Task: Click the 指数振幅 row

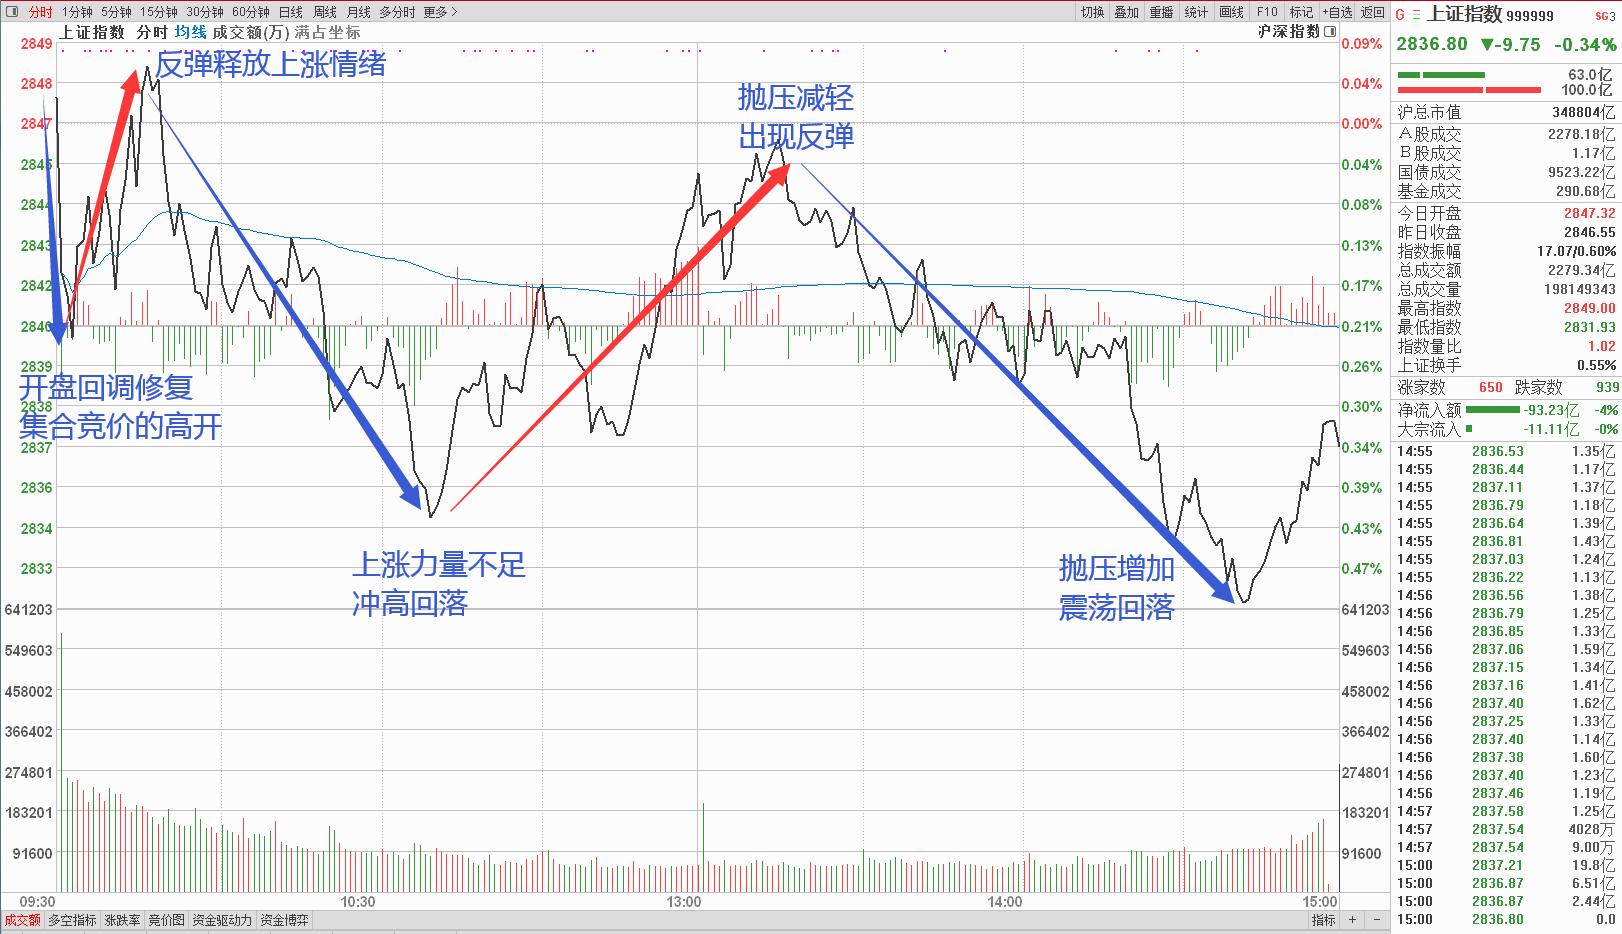Action: click(1506, 251)
